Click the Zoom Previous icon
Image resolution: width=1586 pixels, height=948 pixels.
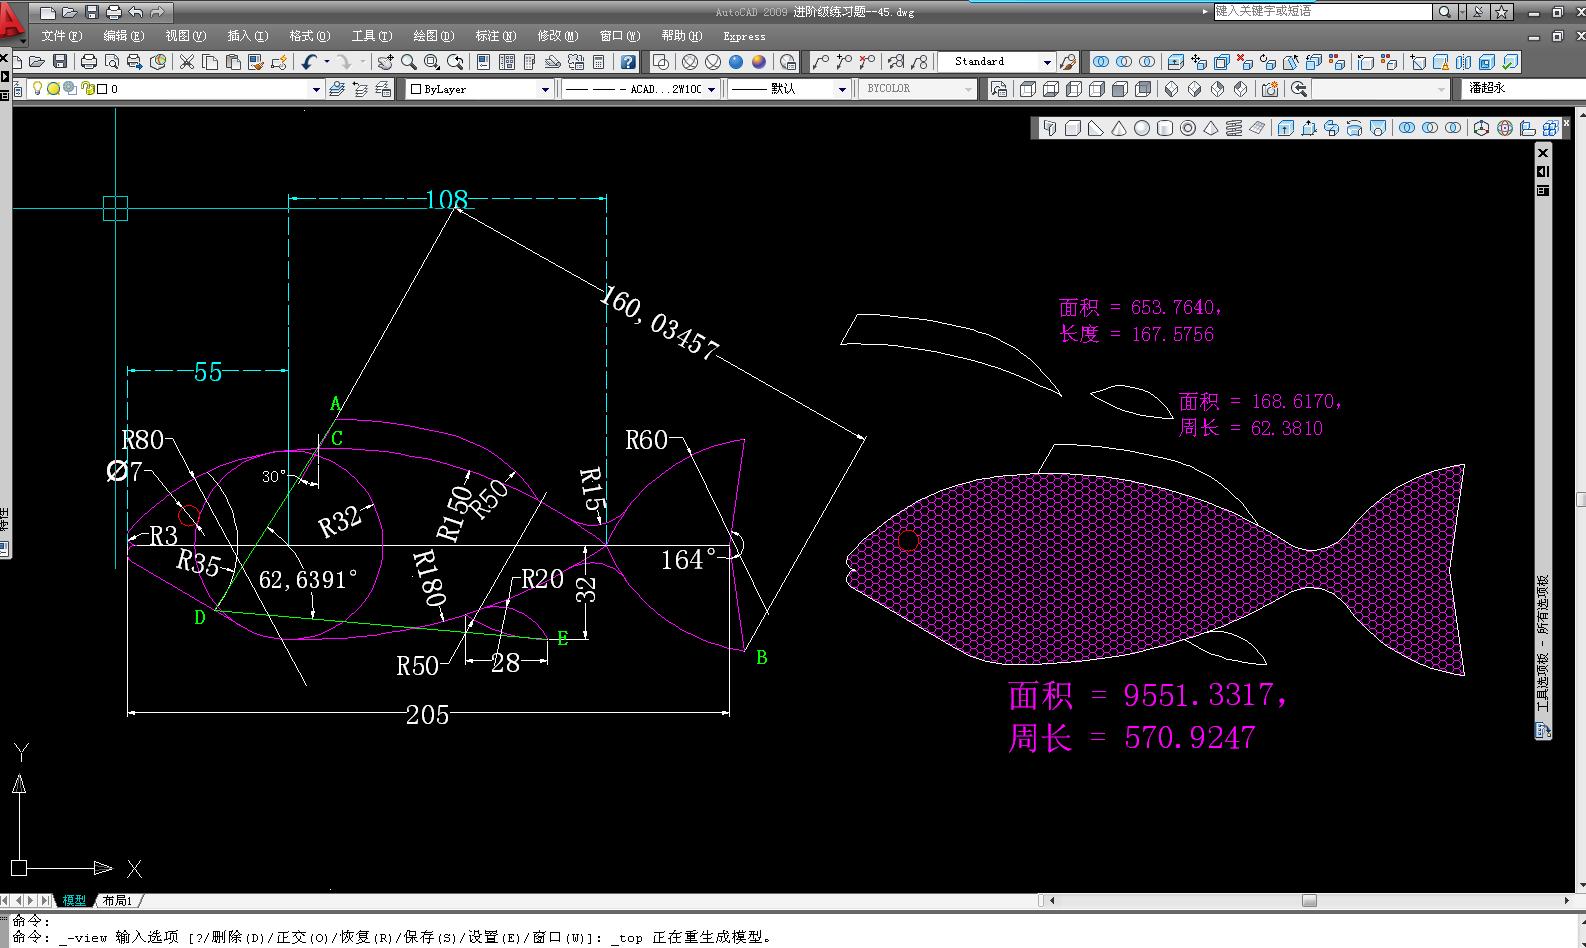click(x=456, y=62)
